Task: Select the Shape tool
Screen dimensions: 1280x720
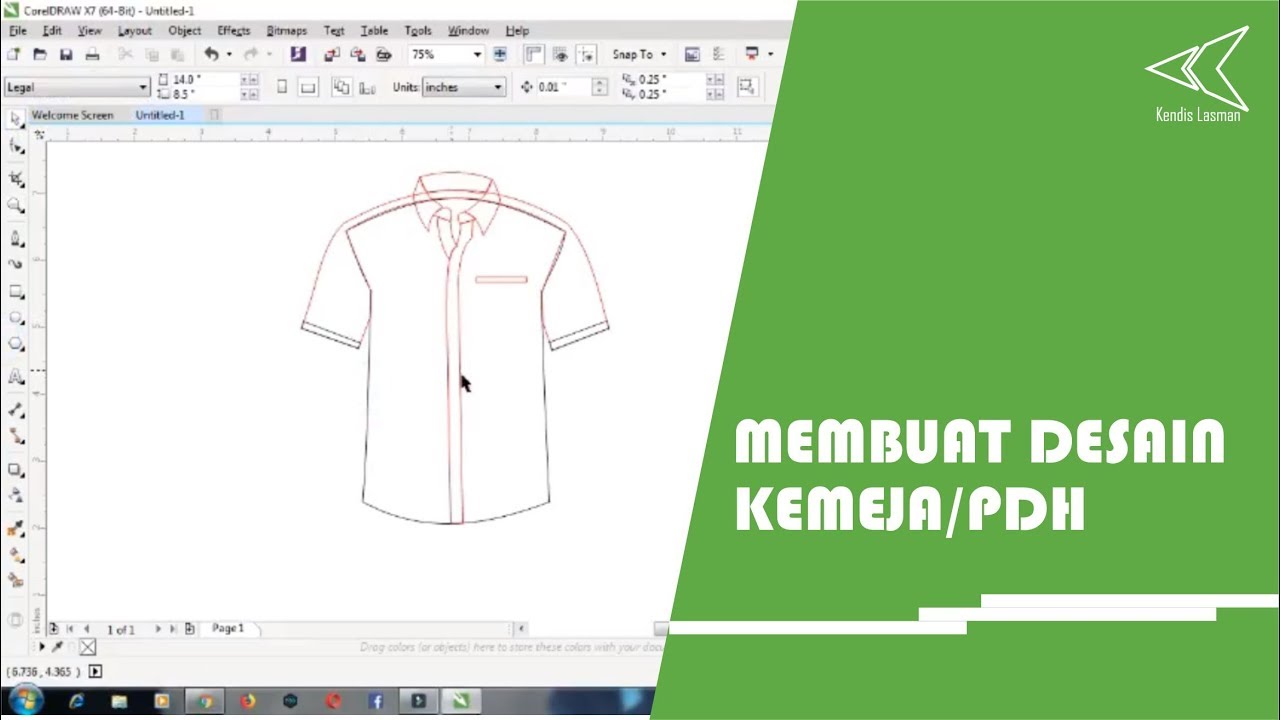Action: [x=15, y=147]
